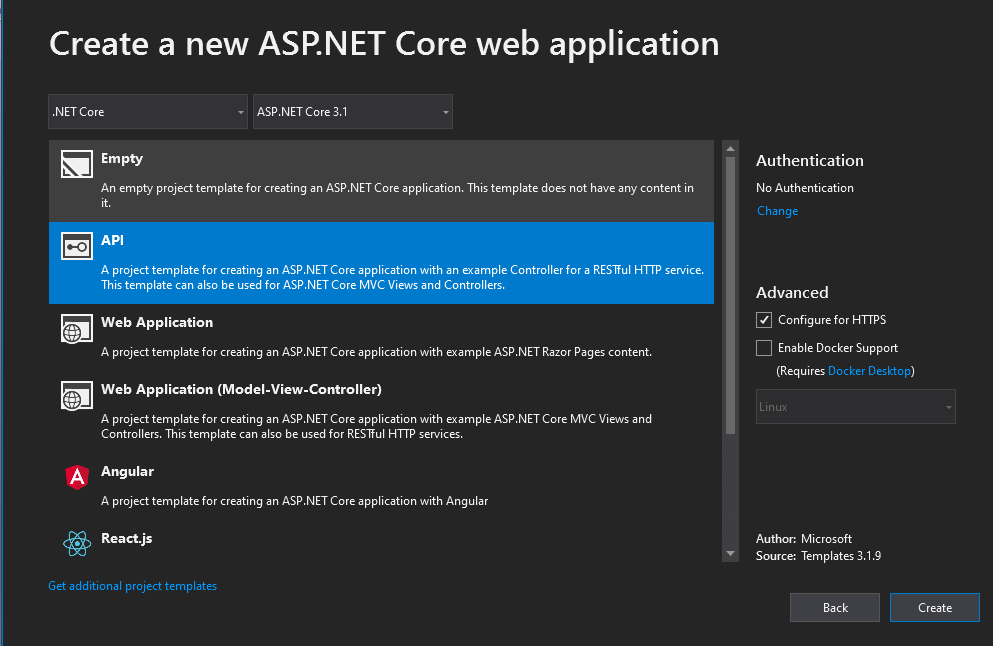Click the red Angular logo icon
Image resolution: width=993 pixels, height=646 pixels.
pyautogui.click(x=77, y=477)
